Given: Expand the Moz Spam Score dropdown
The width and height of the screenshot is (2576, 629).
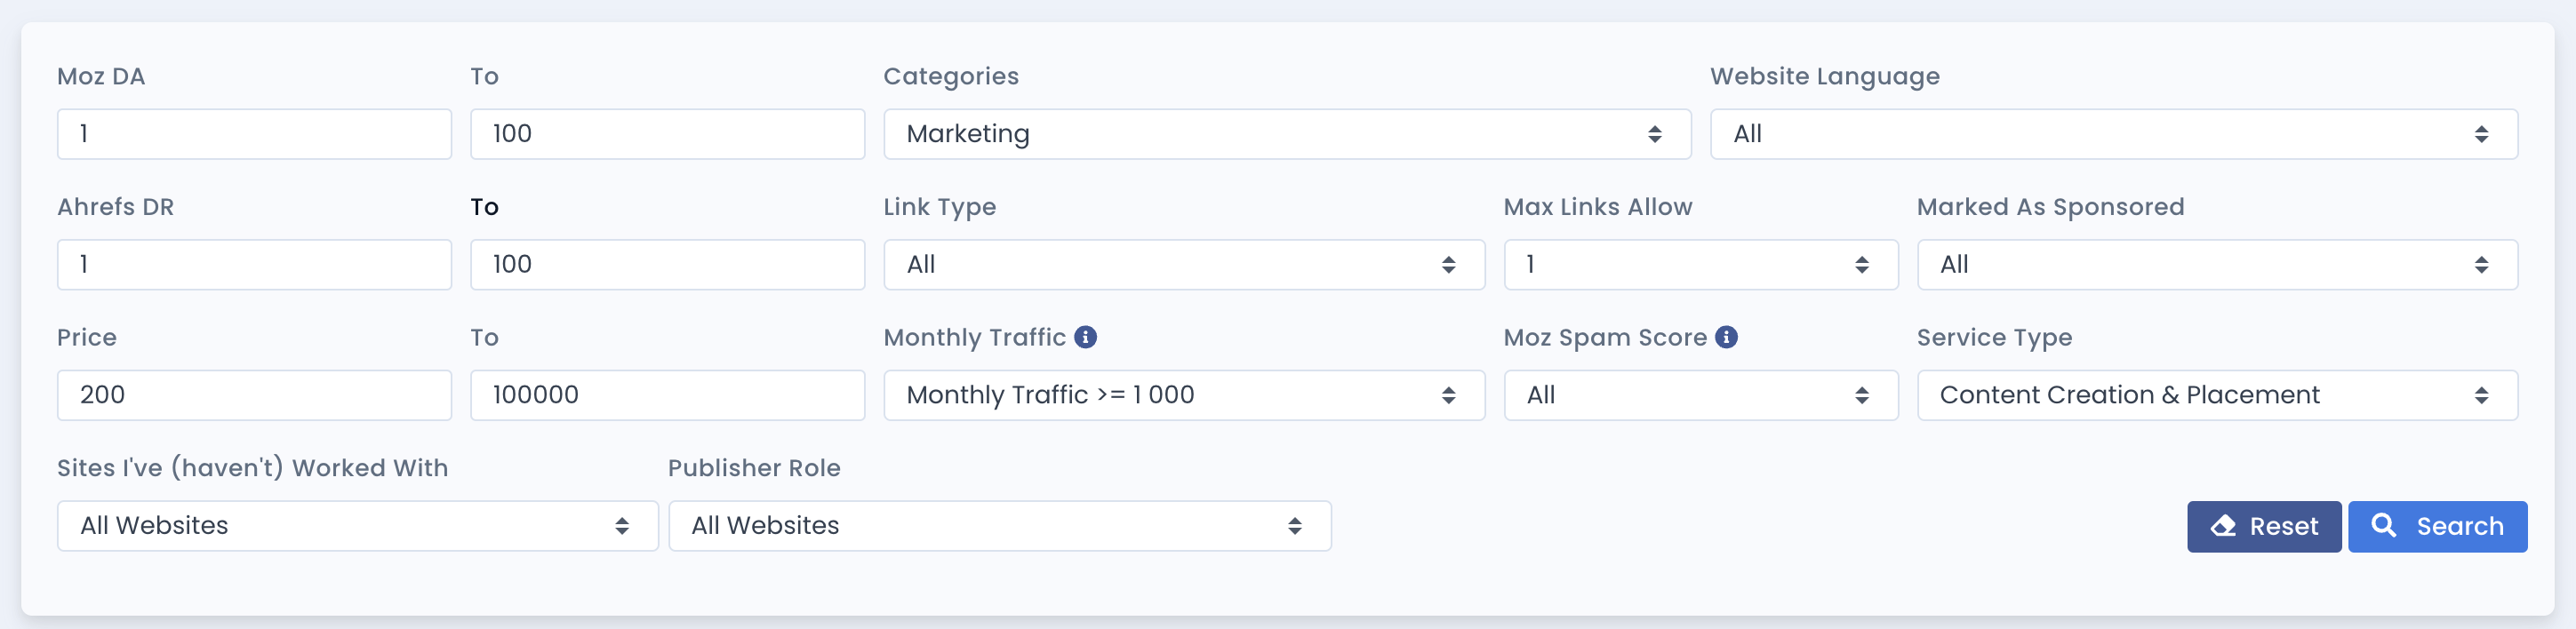Looking at the screenshot, I should pos(1699,395).
